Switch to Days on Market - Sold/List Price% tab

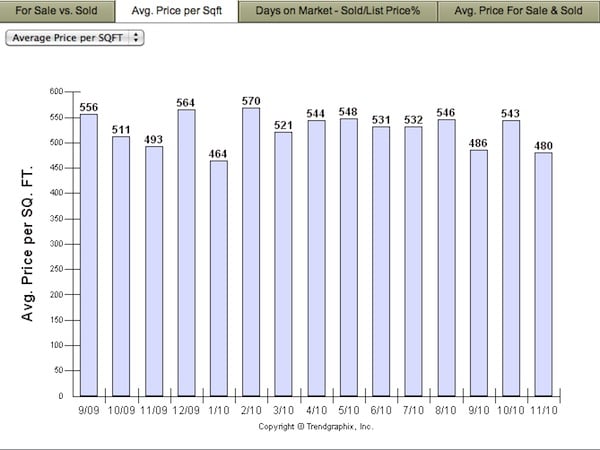pos(337,11)
